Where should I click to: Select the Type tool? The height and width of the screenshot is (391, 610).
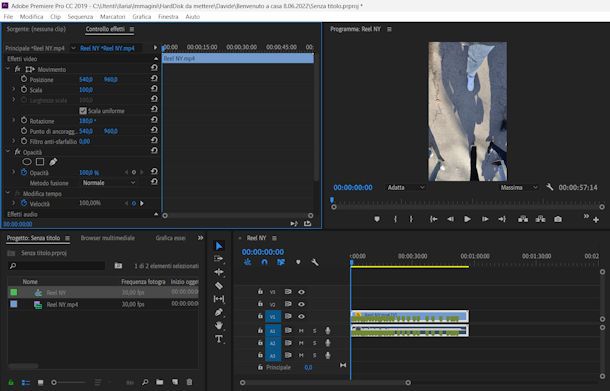(219, 339)
